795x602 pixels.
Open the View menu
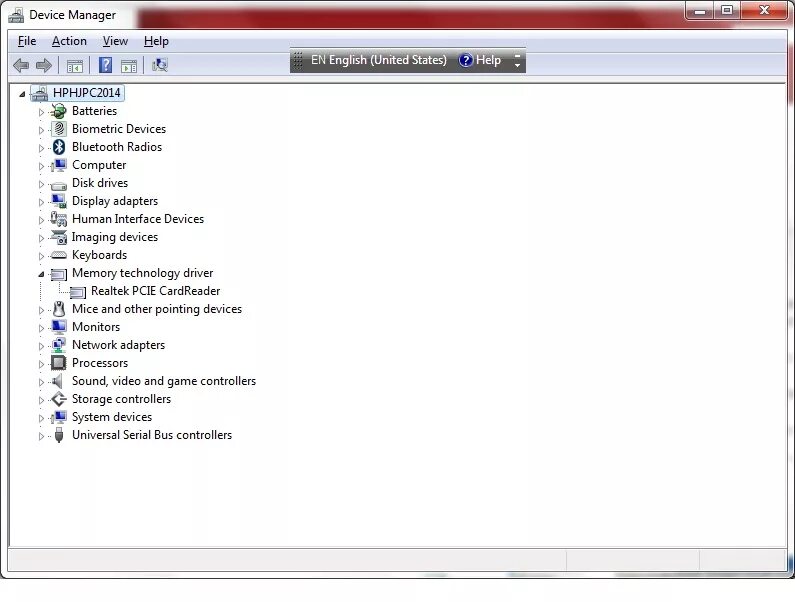pos(115,41)
